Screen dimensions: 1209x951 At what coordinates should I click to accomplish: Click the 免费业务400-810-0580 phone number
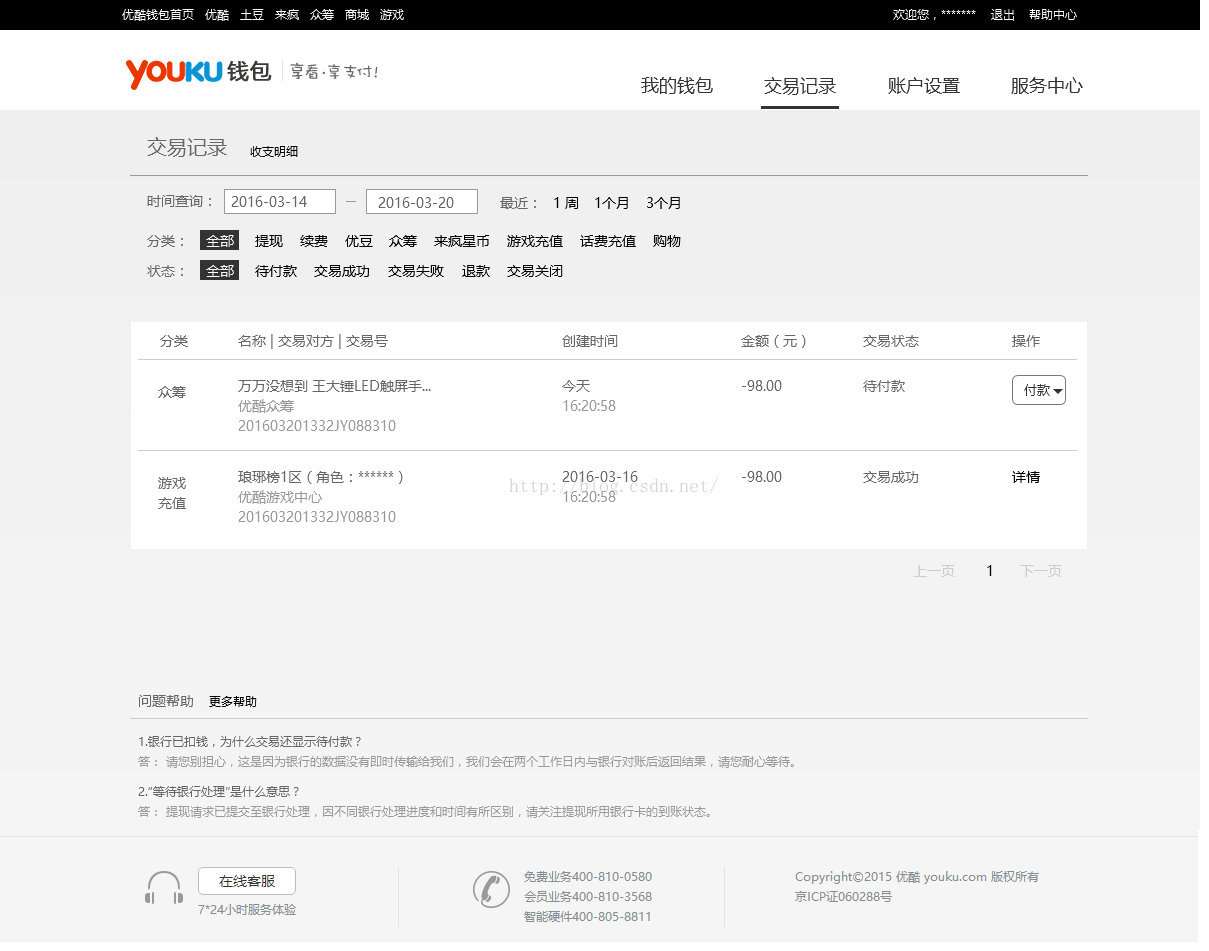(588, 877)
